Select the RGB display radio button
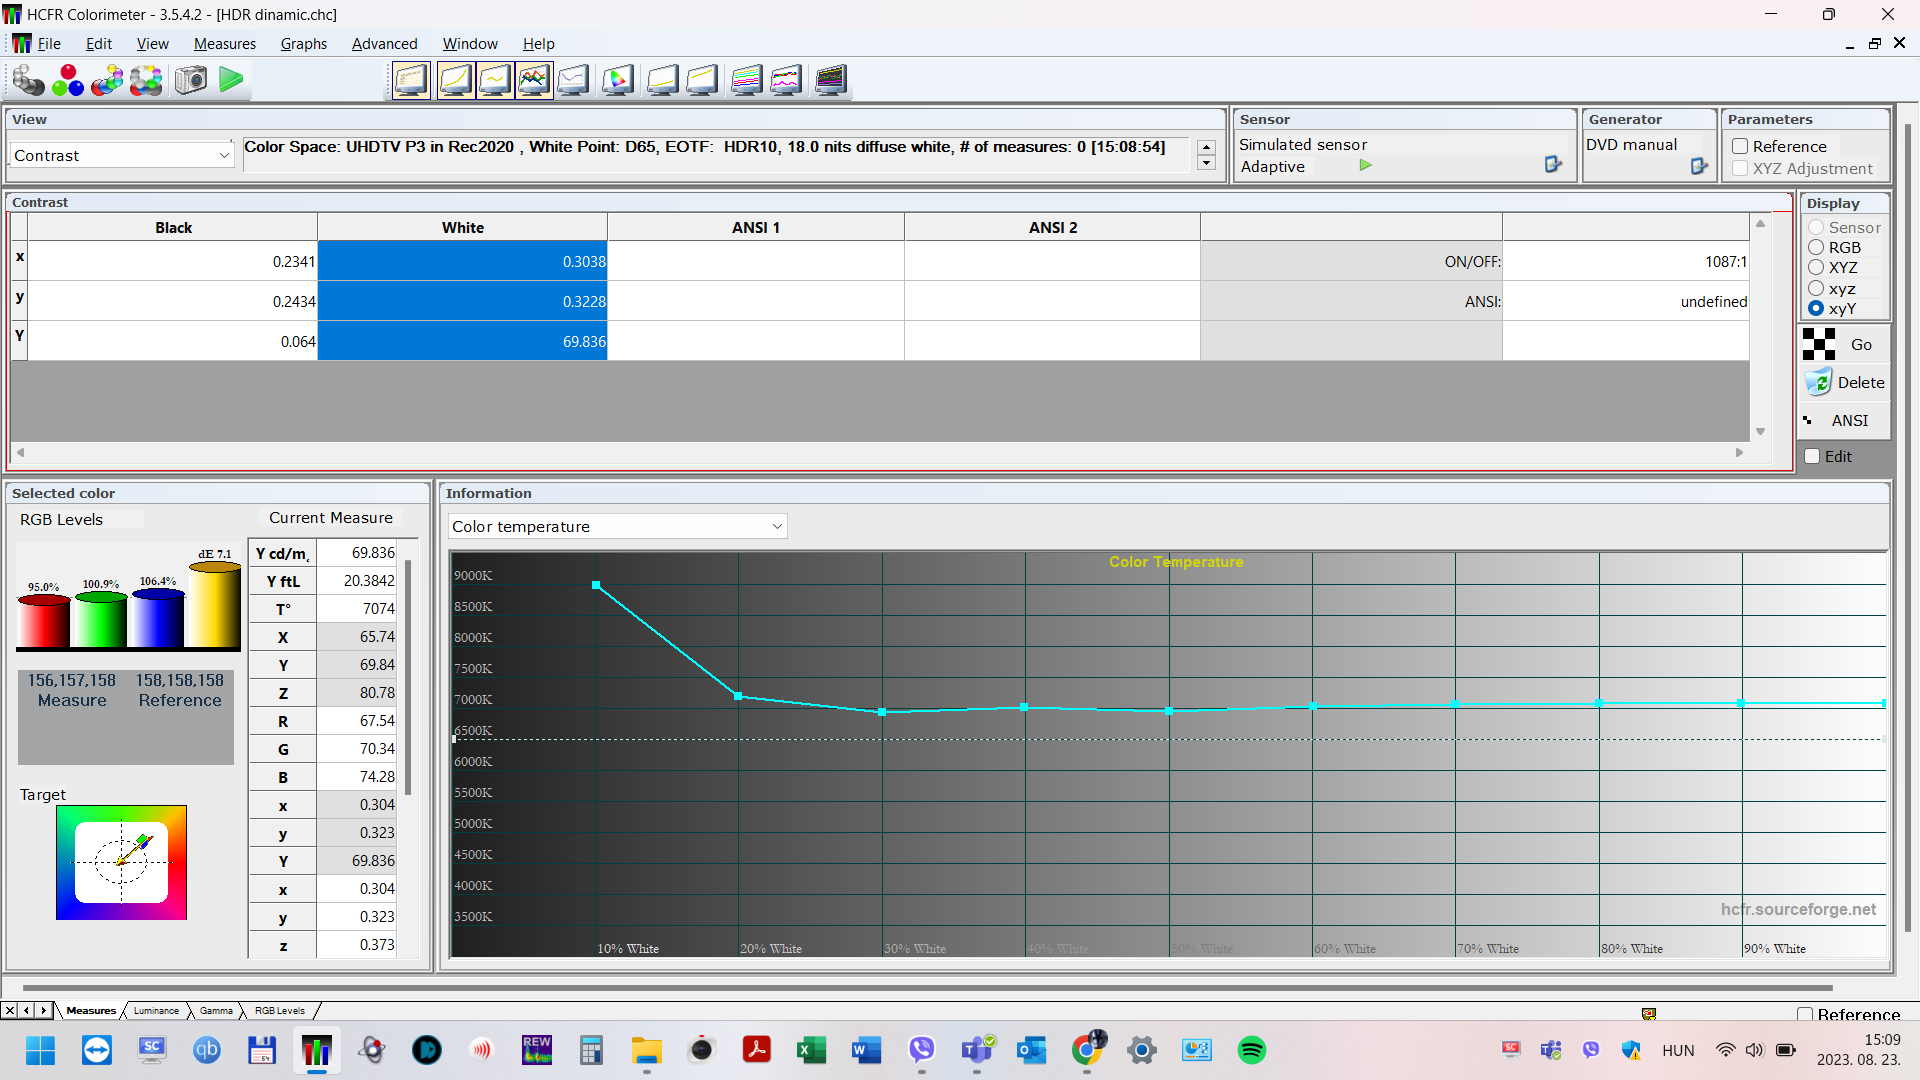Image resolution: width=1920 pixels, height=1080 pixels. point(1816,247)
